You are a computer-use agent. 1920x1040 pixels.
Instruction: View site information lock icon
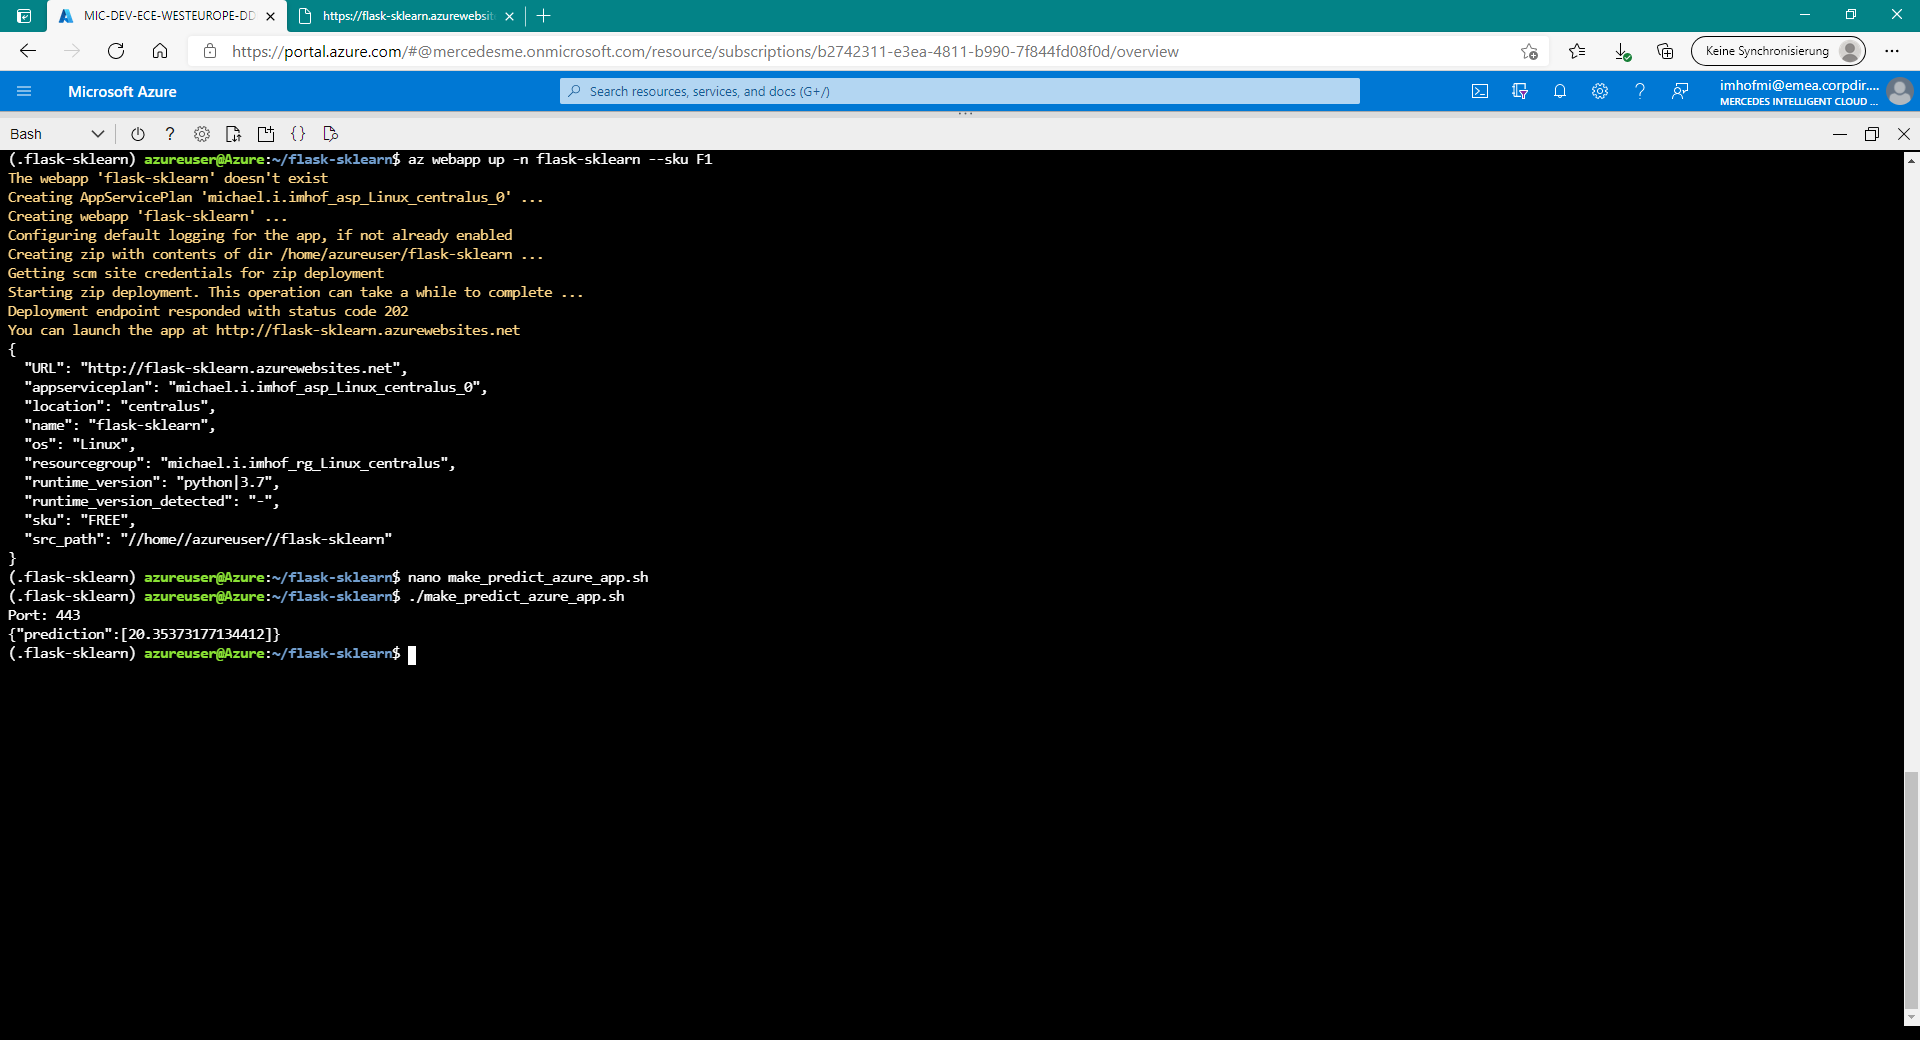click(210, 51)
